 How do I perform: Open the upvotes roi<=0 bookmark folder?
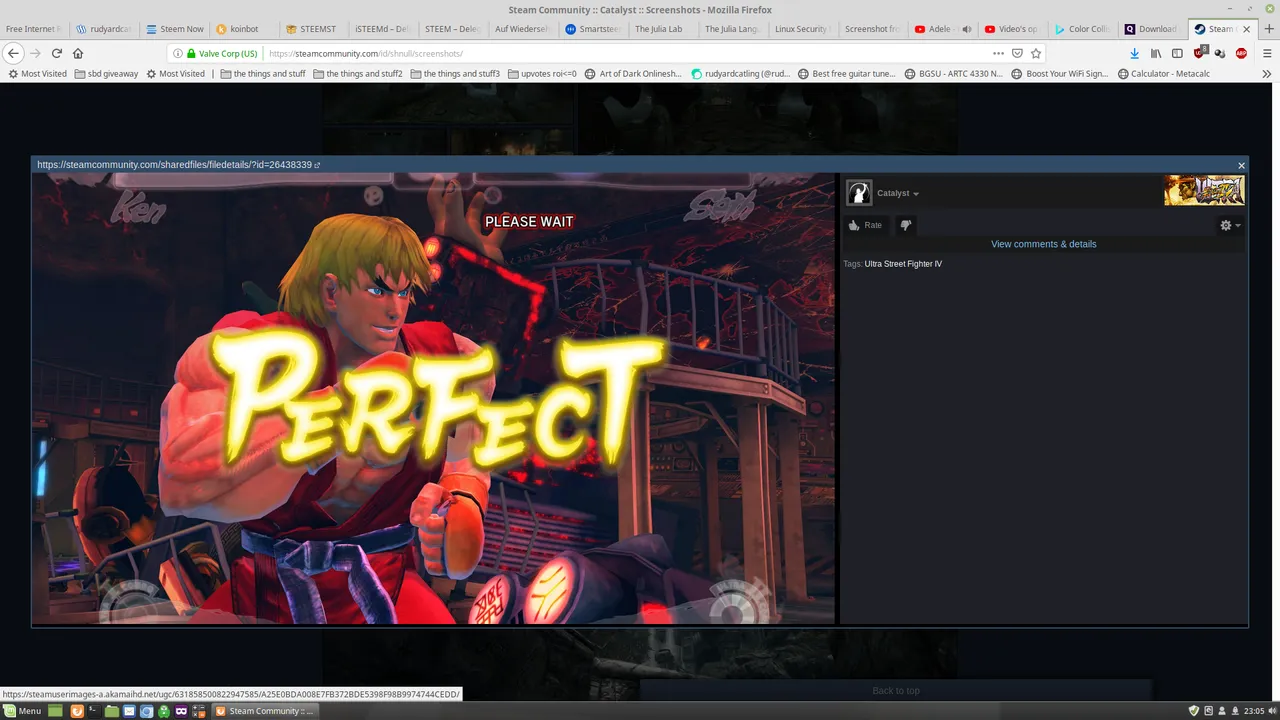(x=542, y=73)
